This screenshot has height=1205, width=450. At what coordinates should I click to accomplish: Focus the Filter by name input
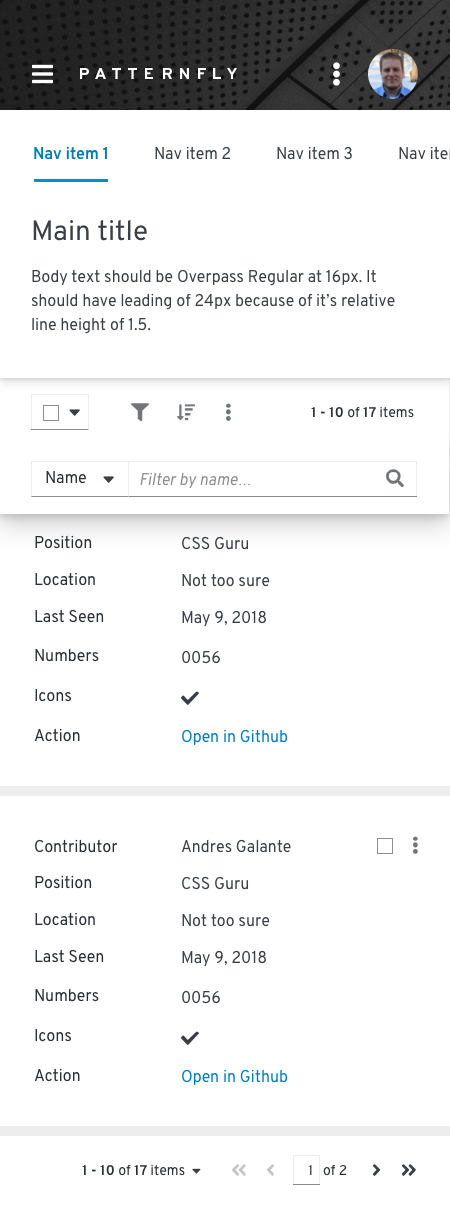tap(255, 479)
